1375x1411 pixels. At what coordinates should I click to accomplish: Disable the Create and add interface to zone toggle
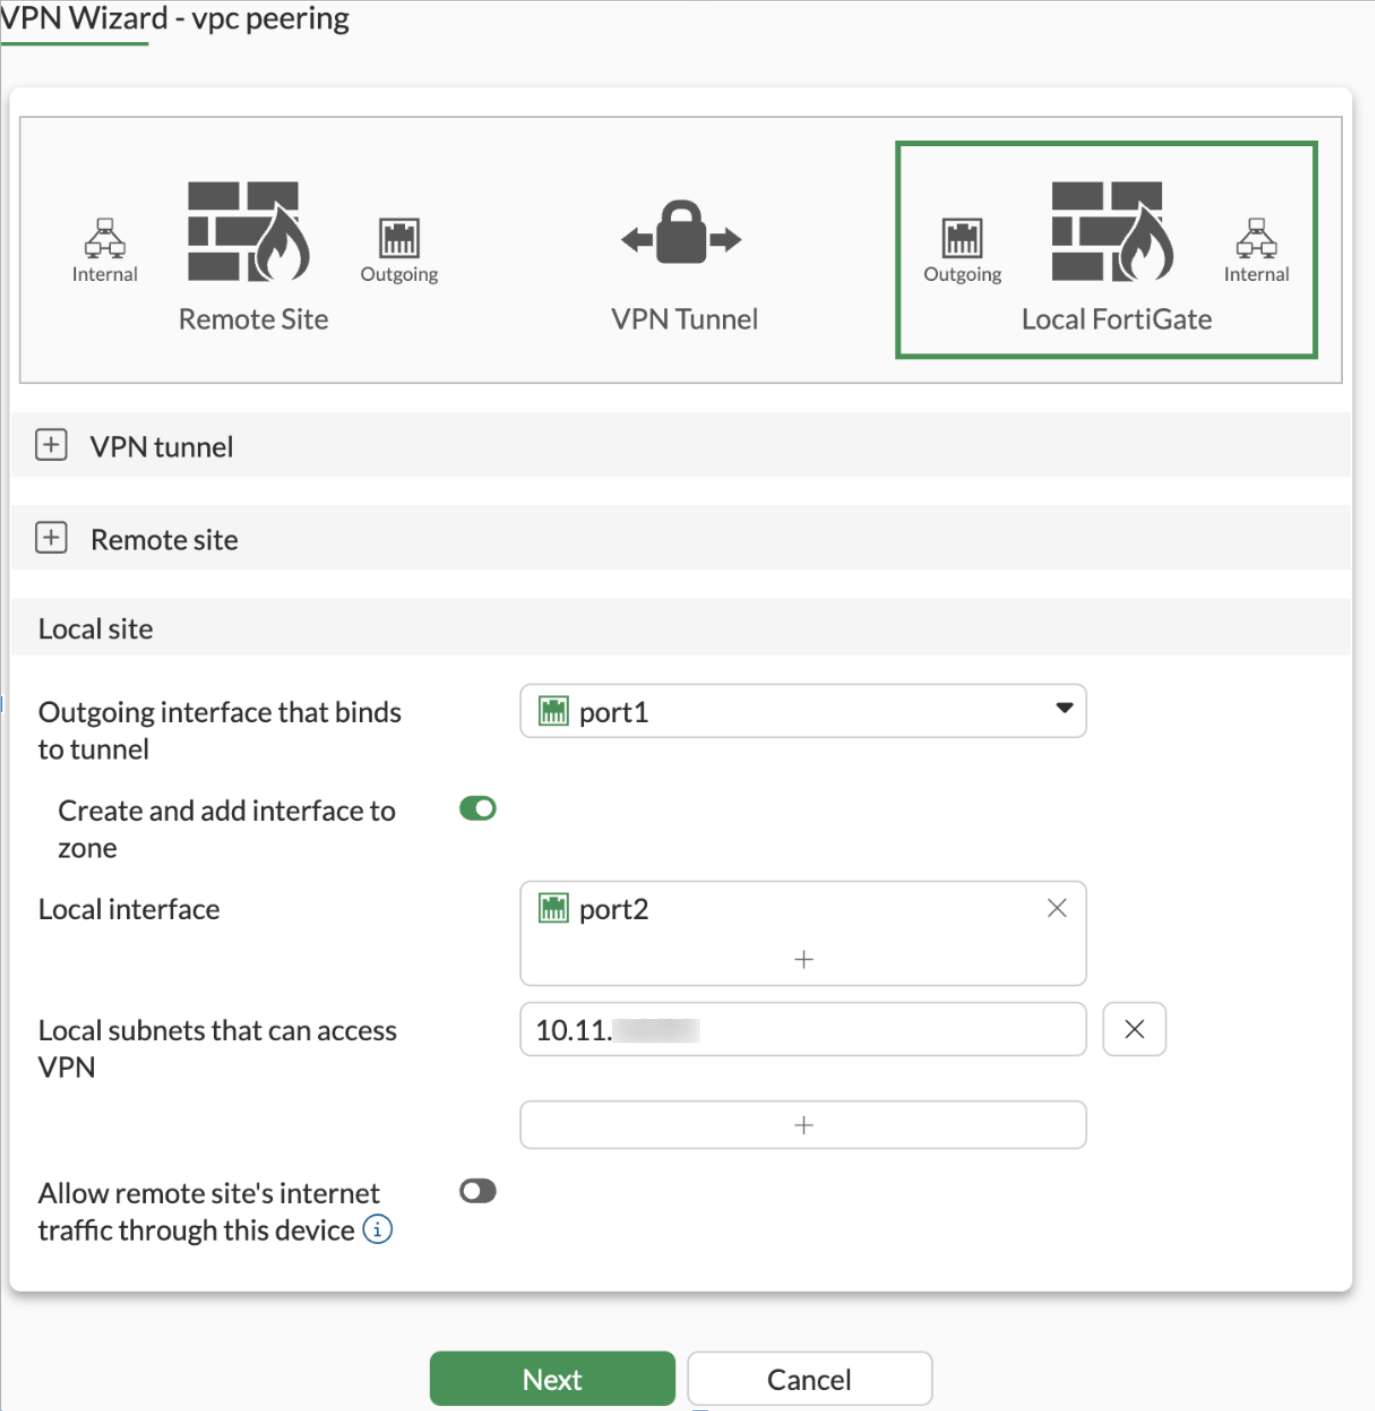pos(478,808)
